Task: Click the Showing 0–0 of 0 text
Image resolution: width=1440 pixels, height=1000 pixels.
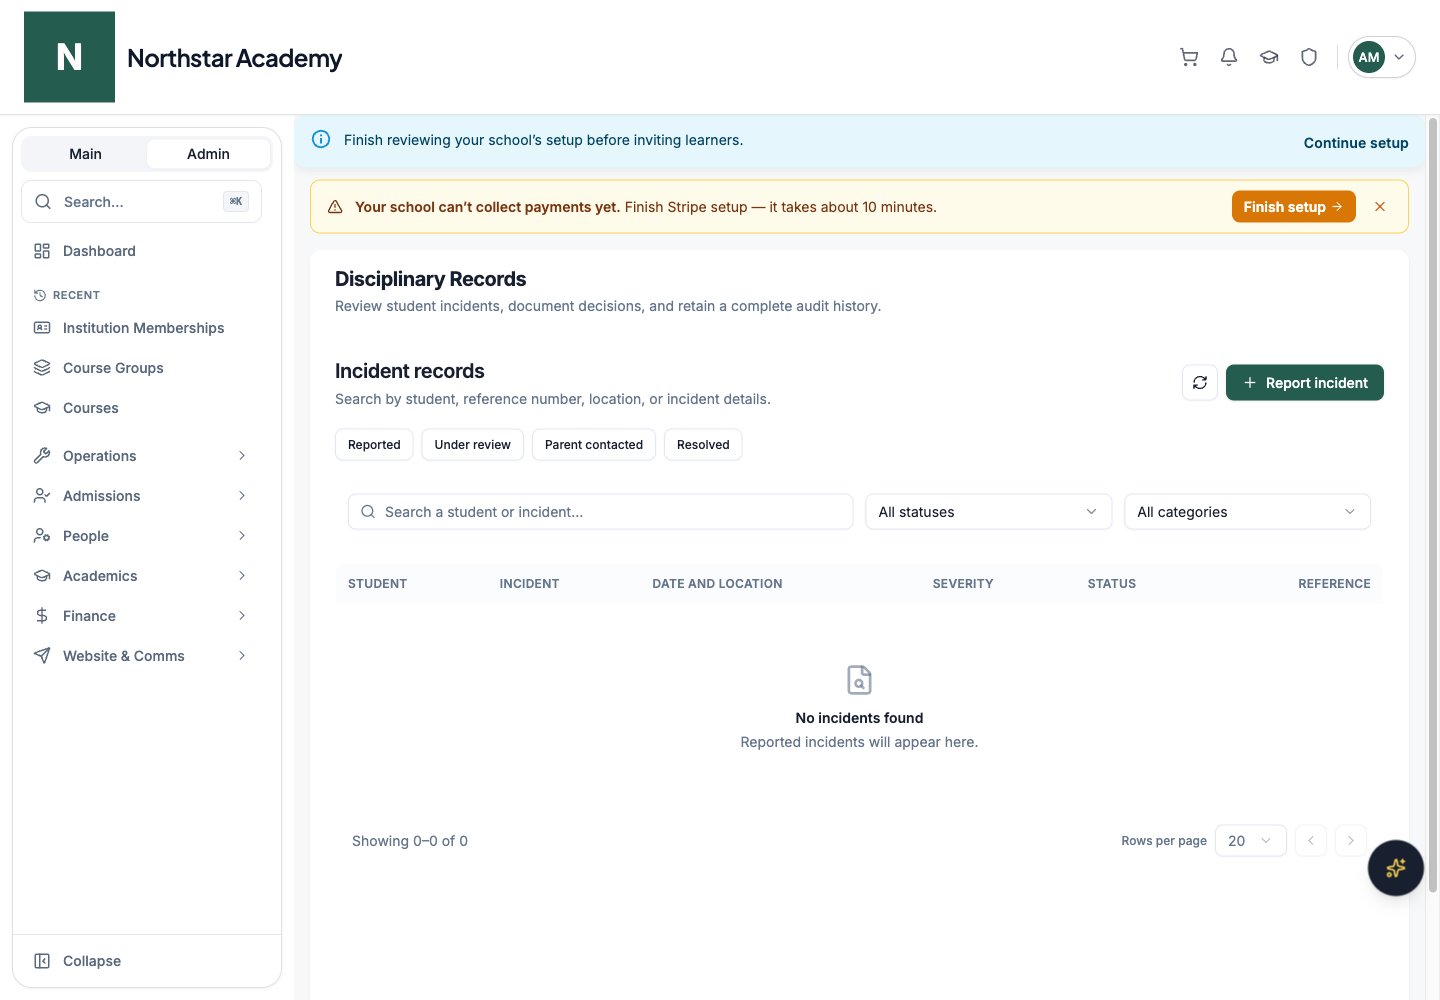Action: [410, 841]
